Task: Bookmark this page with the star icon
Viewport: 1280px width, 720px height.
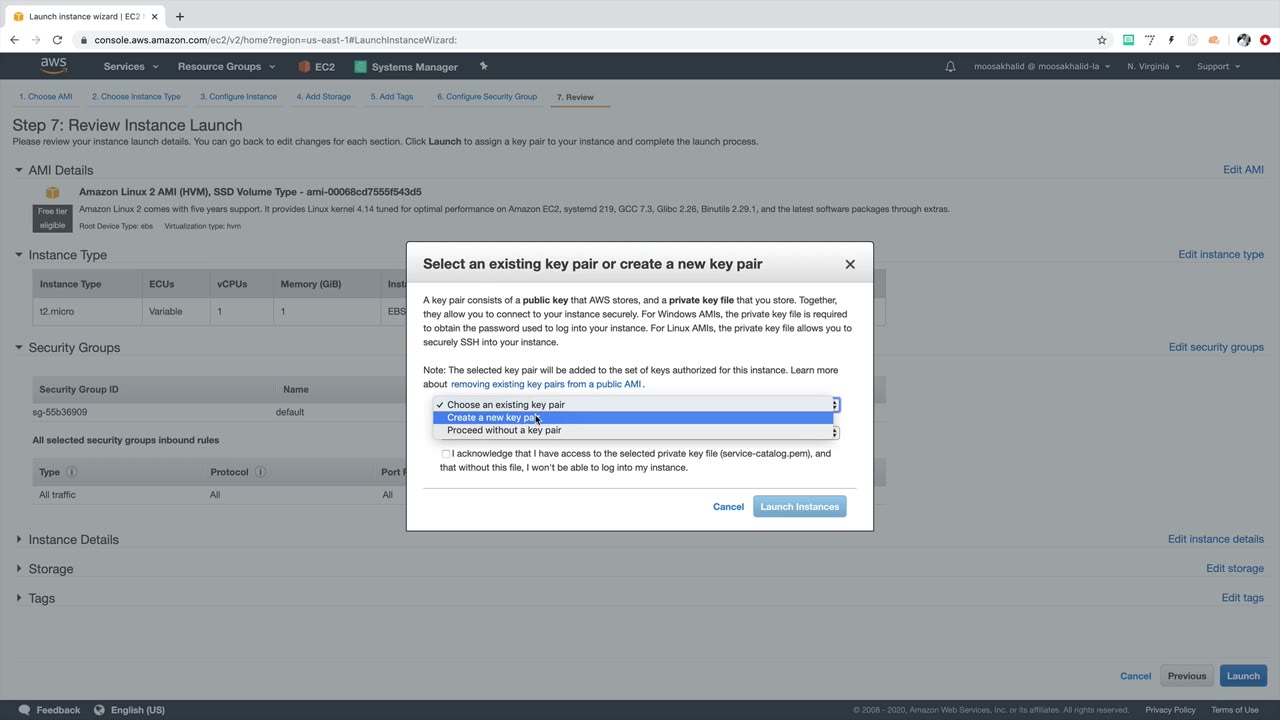Action: point(1102,40)
